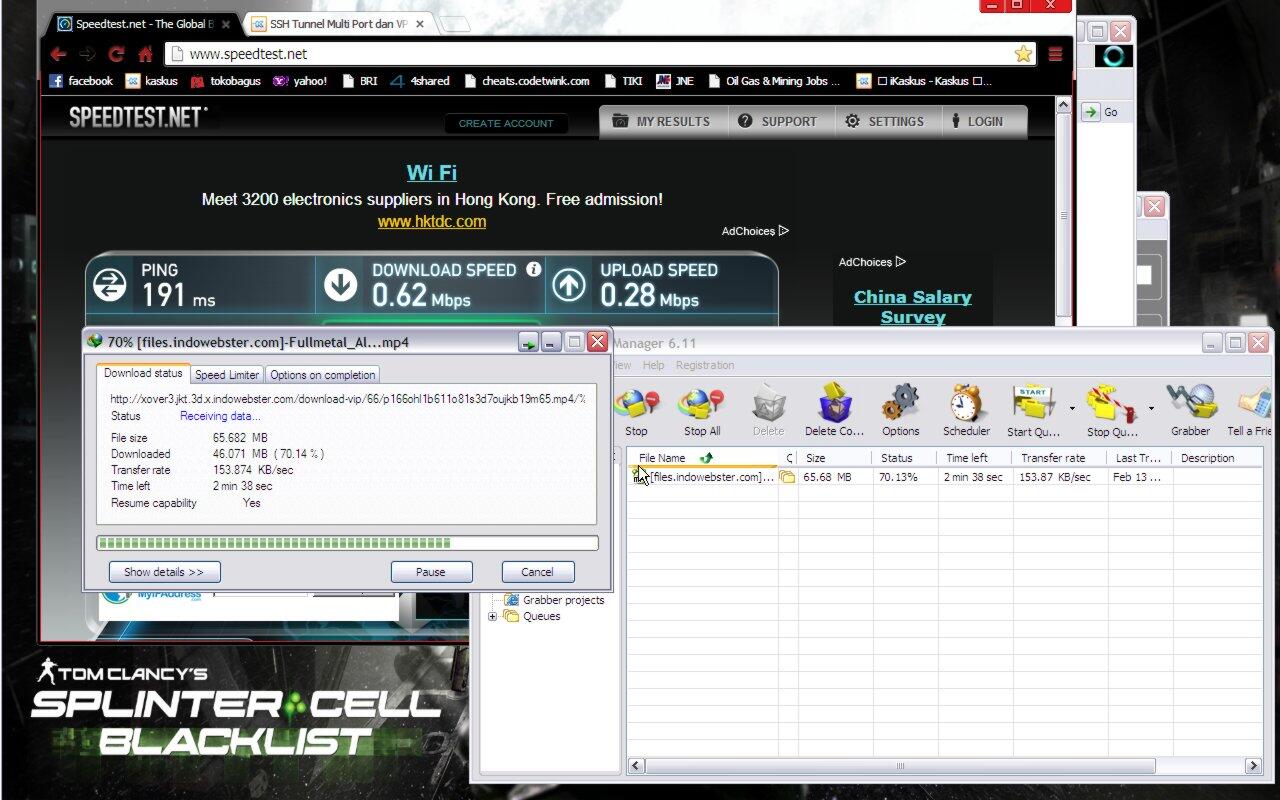Open Start Queue dropdown arrow
Screen dimensions: 1280x800
[x=1072, y=408]
